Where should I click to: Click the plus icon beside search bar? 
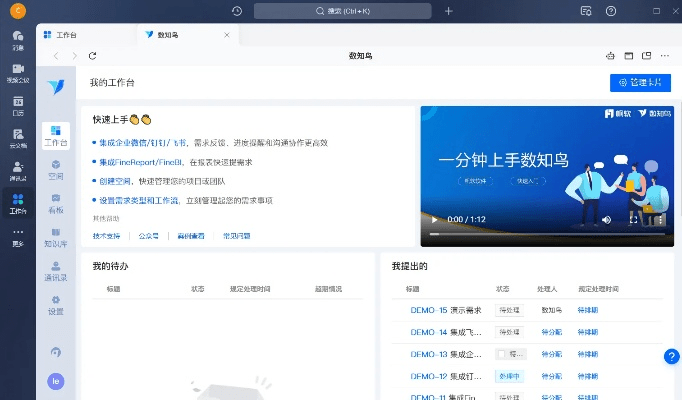(448, 11)
